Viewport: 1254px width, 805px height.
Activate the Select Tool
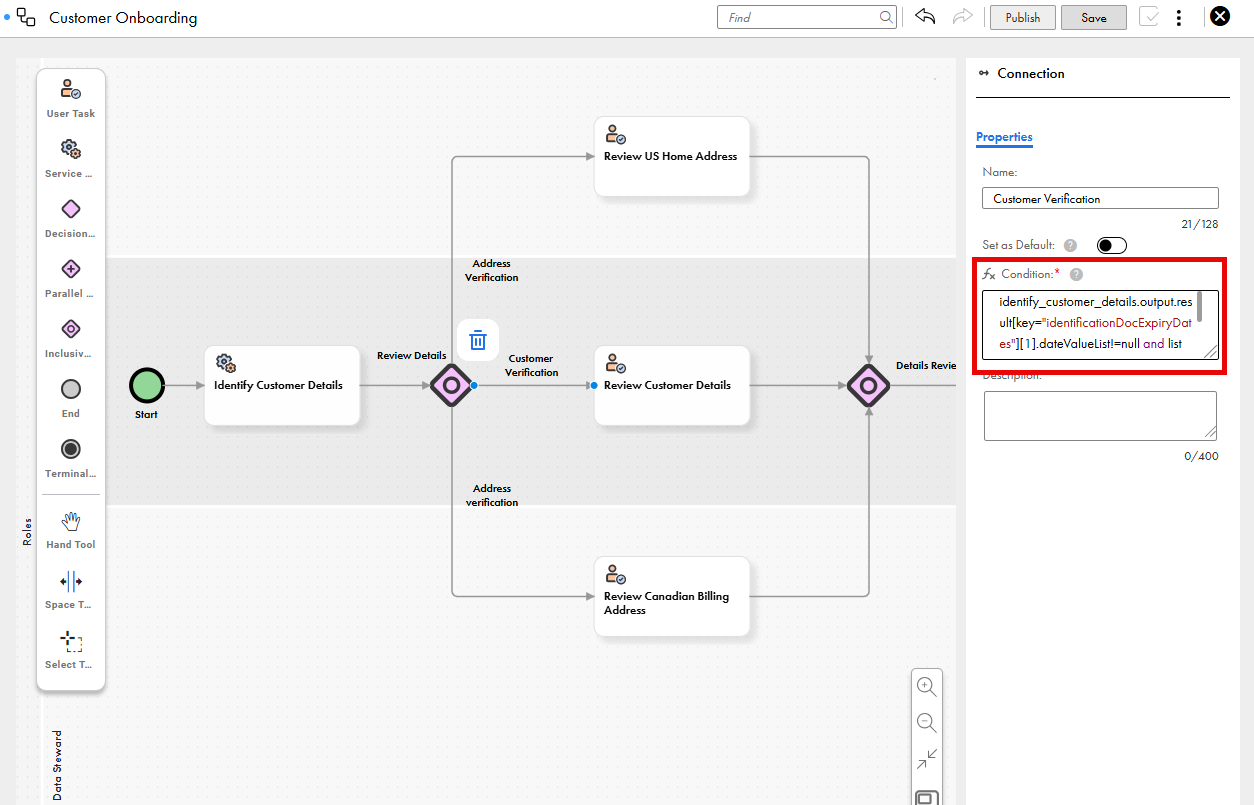70,650
